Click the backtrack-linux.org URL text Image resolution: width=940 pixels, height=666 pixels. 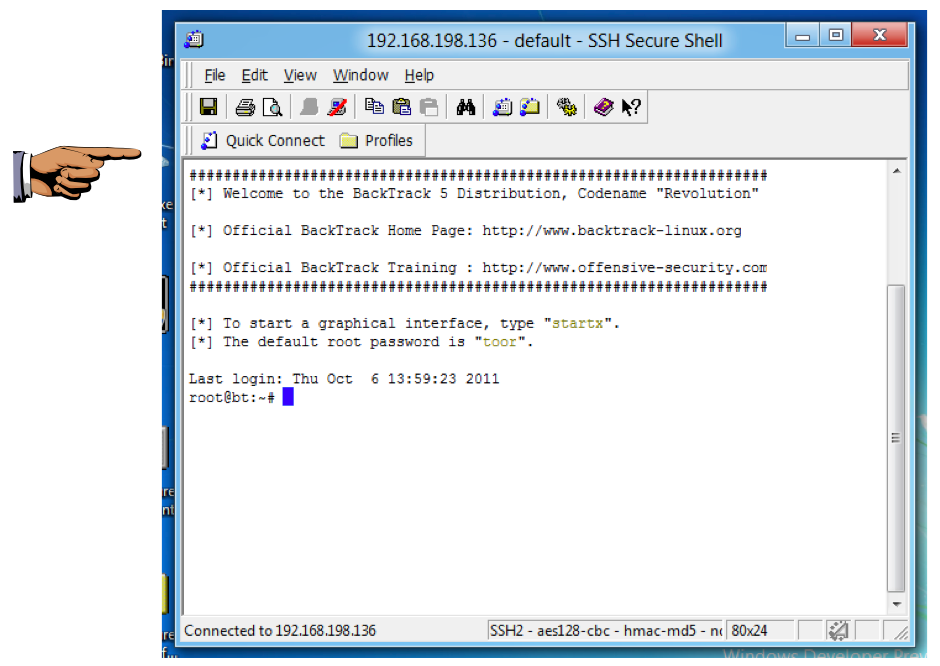click(x=611, y=231)
